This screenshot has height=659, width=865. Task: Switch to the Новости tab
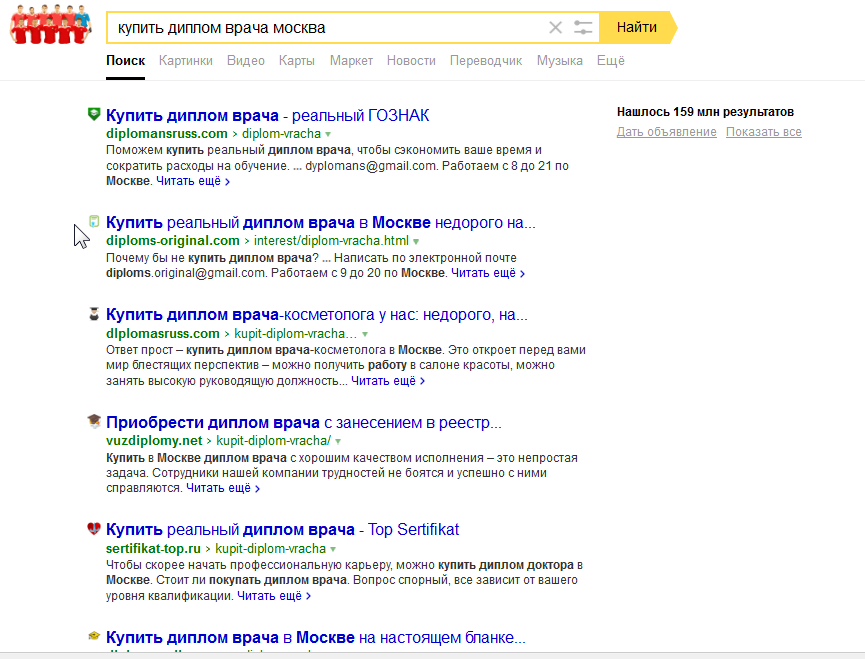coord(411,61)
